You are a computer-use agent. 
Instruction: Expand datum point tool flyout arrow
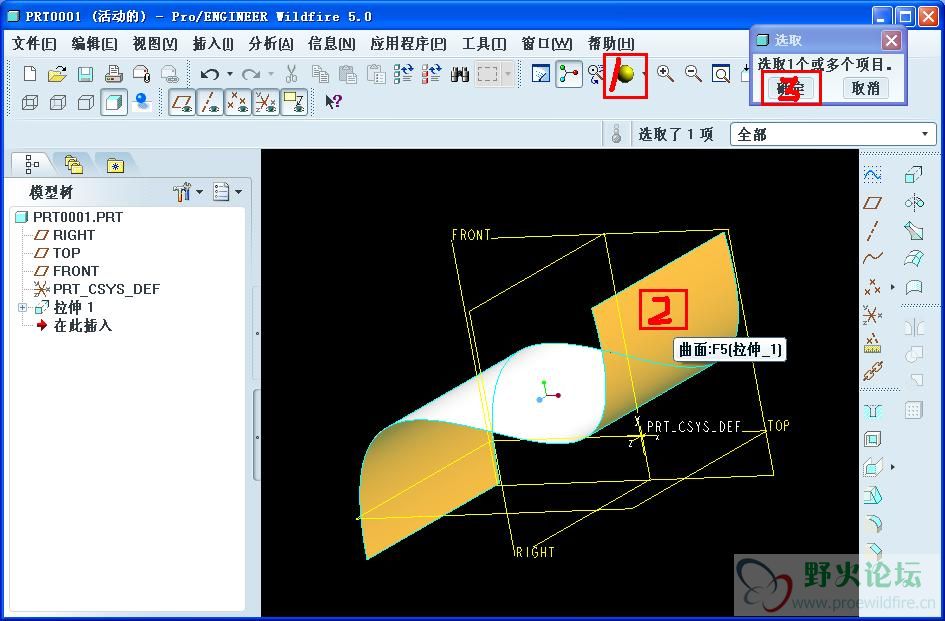pyautogui.click(x=893, y=287)
